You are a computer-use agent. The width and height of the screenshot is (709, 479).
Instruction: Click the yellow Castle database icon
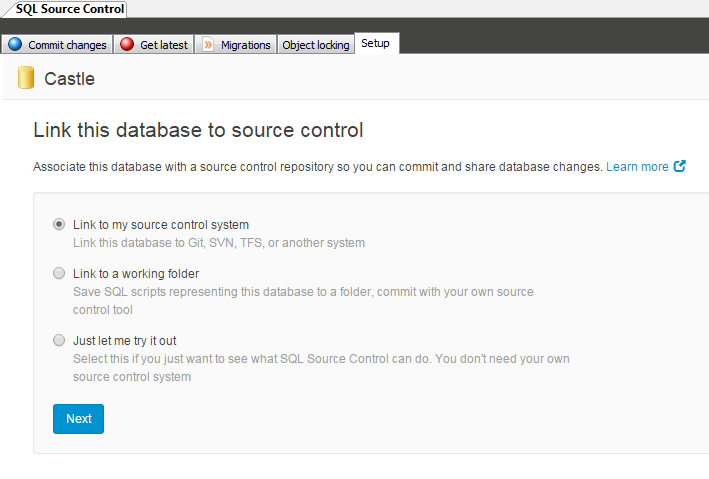pos(26,78)
